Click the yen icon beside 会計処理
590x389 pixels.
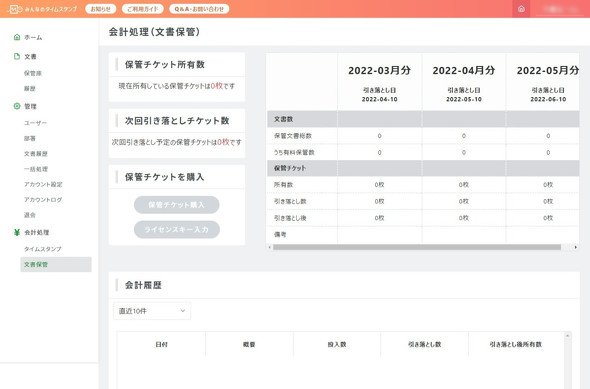tap(17, 232)
